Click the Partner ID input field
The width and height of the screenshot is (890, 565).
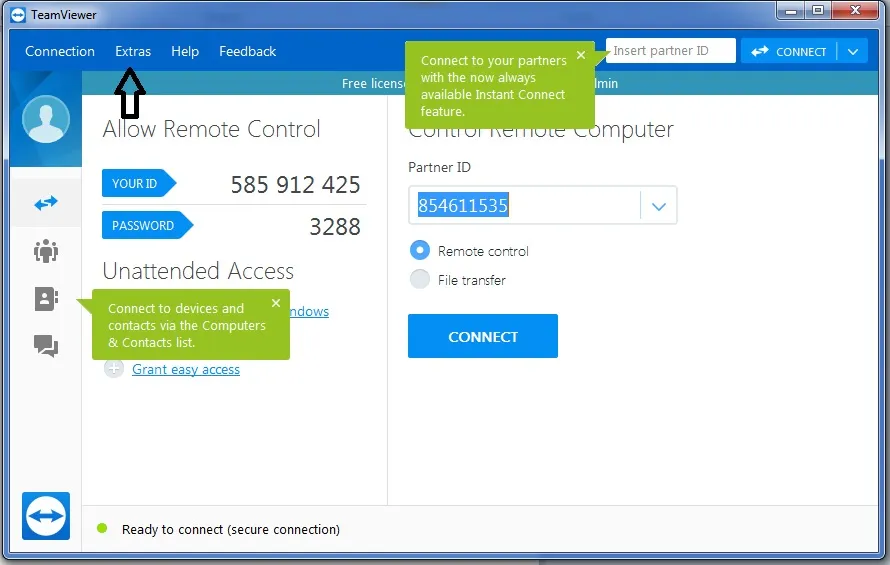(x=524, y=205)
